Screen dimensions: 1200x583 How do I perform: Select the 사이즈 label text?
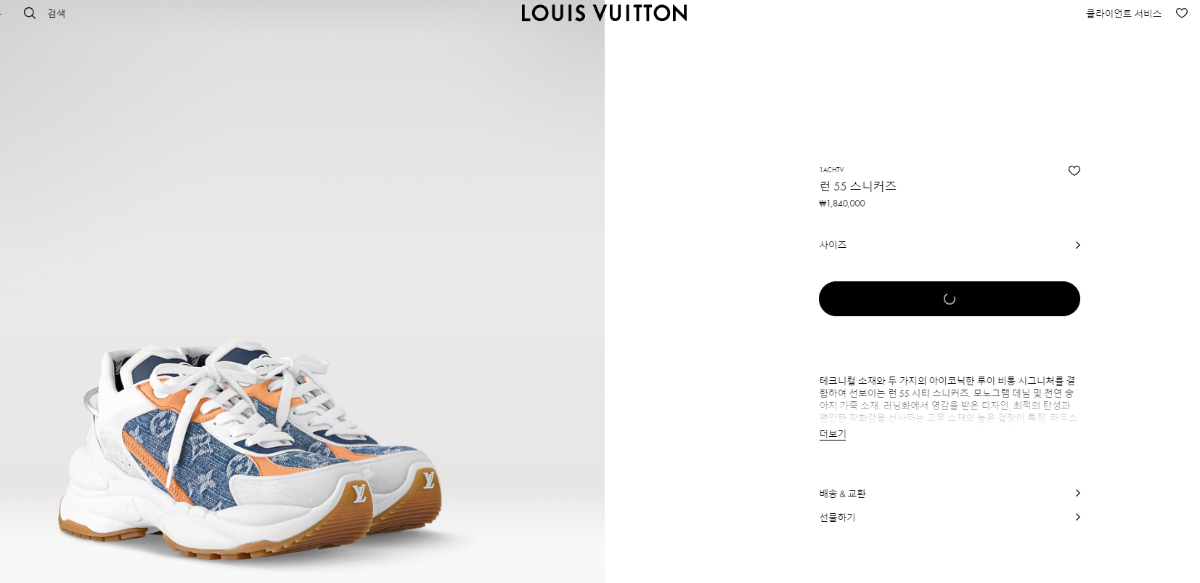click(833, 245)
